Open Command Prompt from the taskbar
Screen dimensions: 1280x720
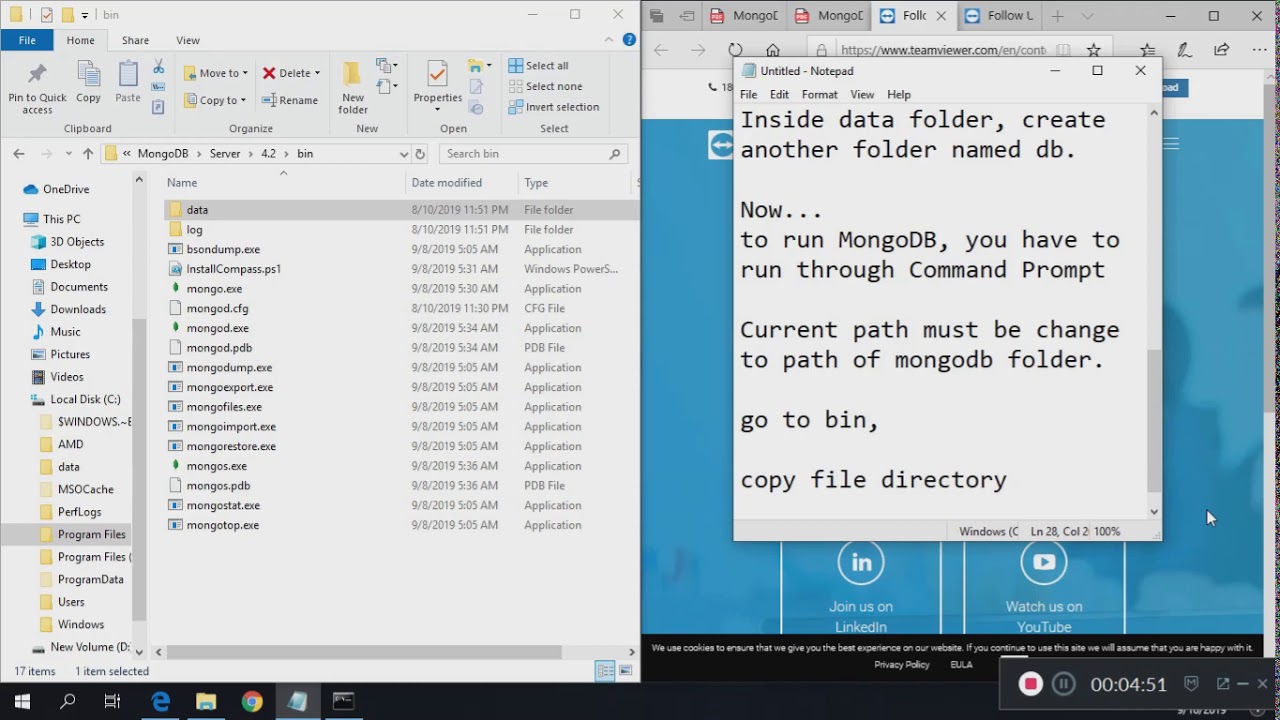(x=343, y=702)
